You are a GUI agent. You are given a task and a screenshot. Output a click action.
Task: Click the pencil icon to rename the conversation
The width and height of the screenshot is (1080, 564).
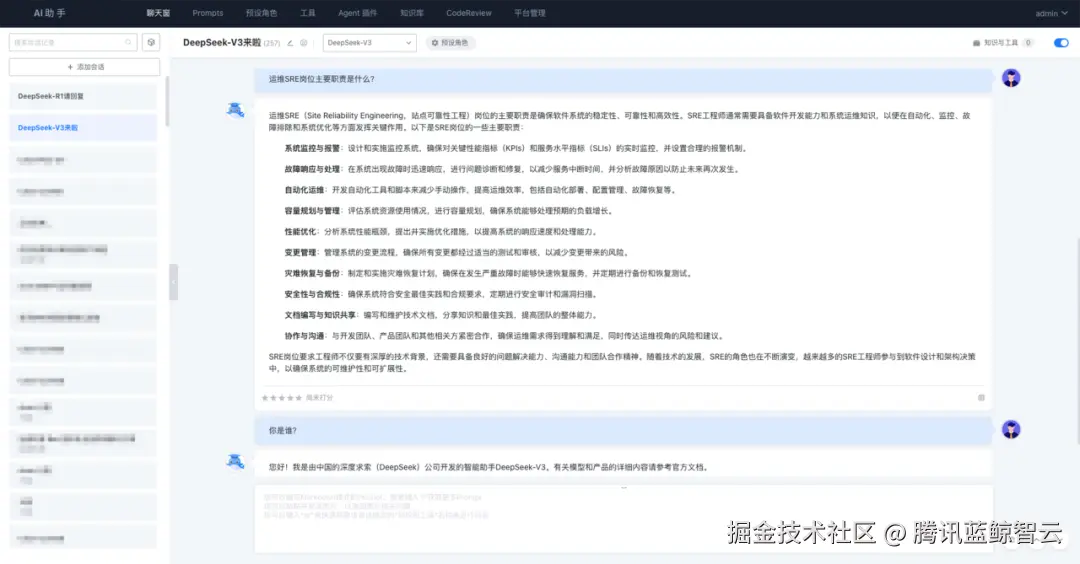tap(290, 43)
